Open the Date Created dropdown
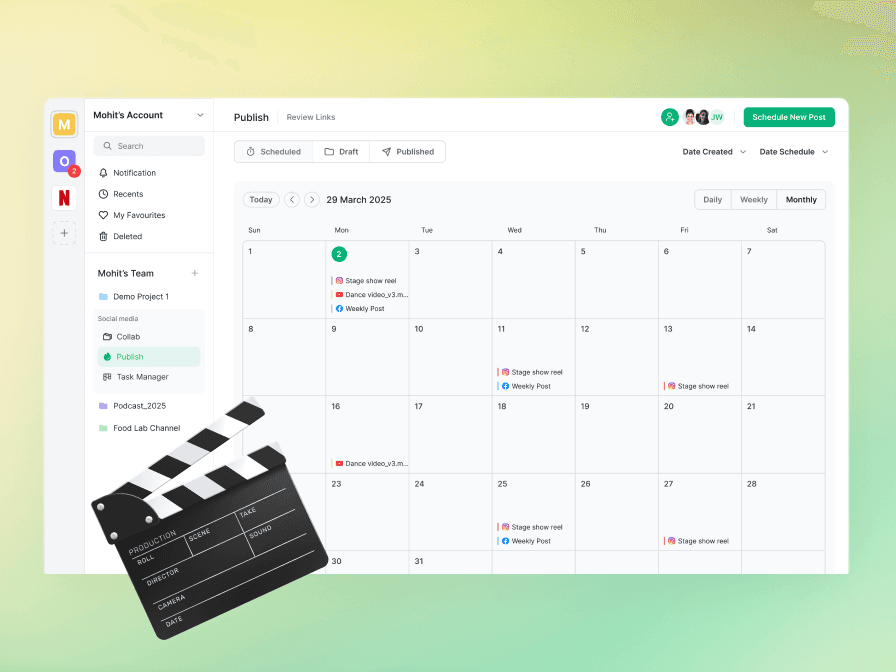Screen dimensions: 896x672 714,151
